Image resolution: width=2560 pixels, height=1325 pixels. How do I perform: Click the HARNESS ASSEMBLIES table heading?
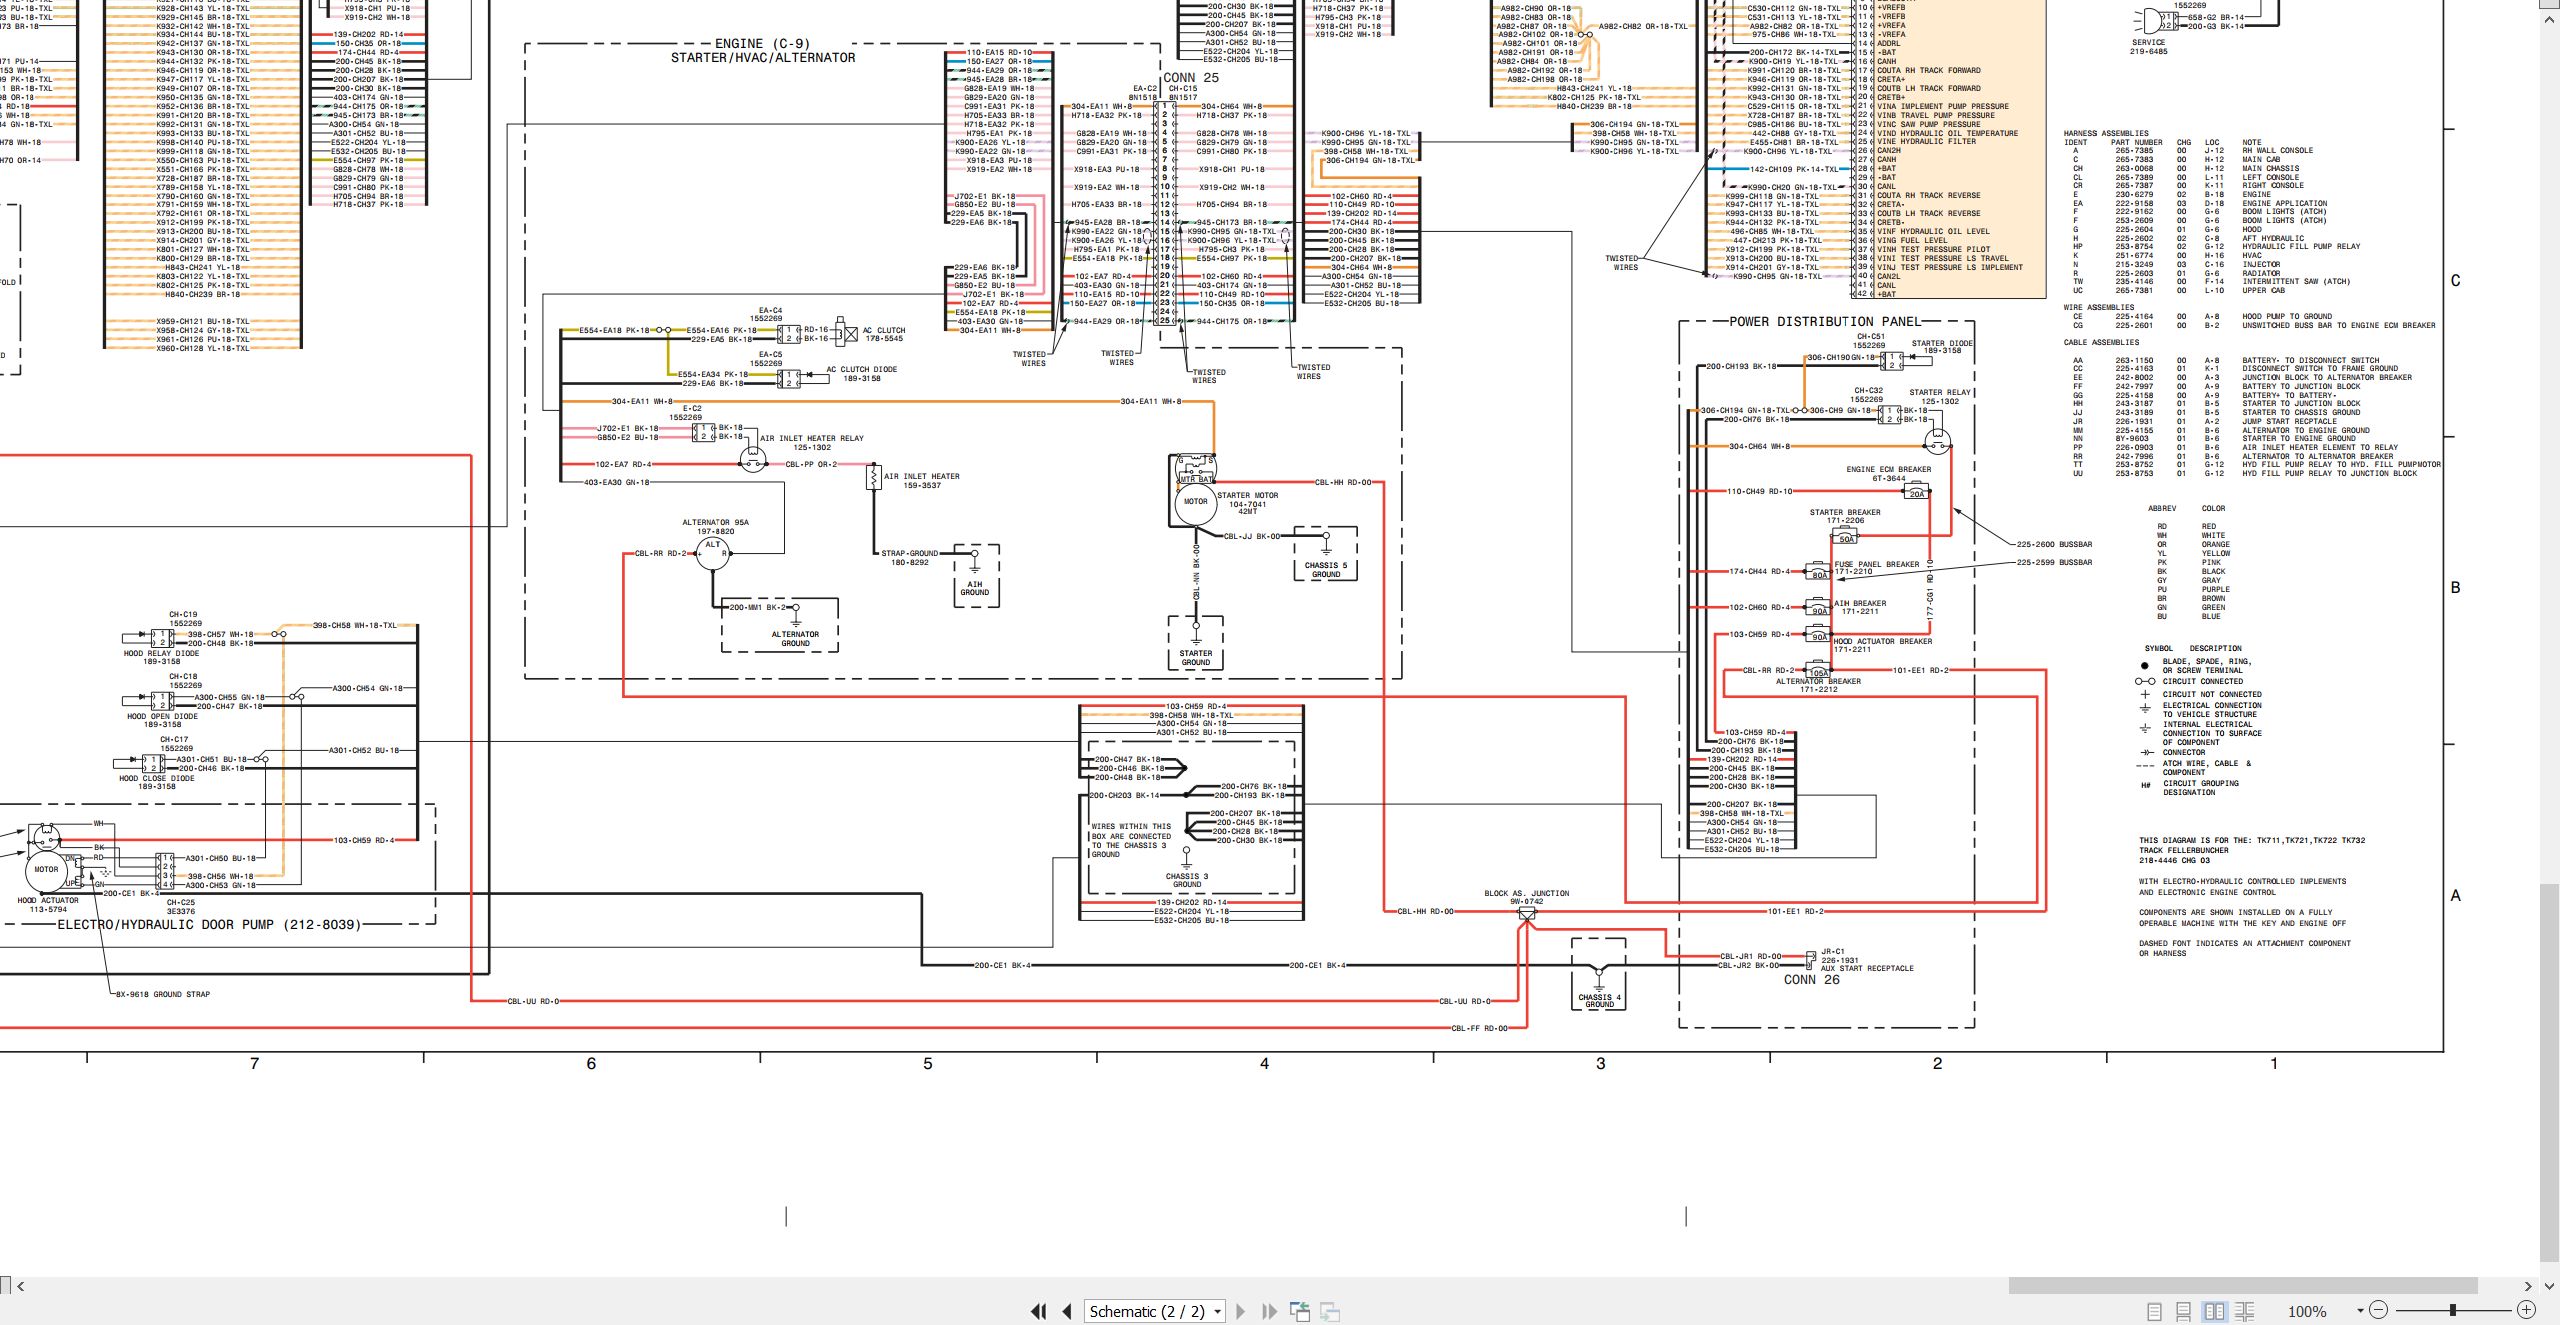[x=2106, y=134]
